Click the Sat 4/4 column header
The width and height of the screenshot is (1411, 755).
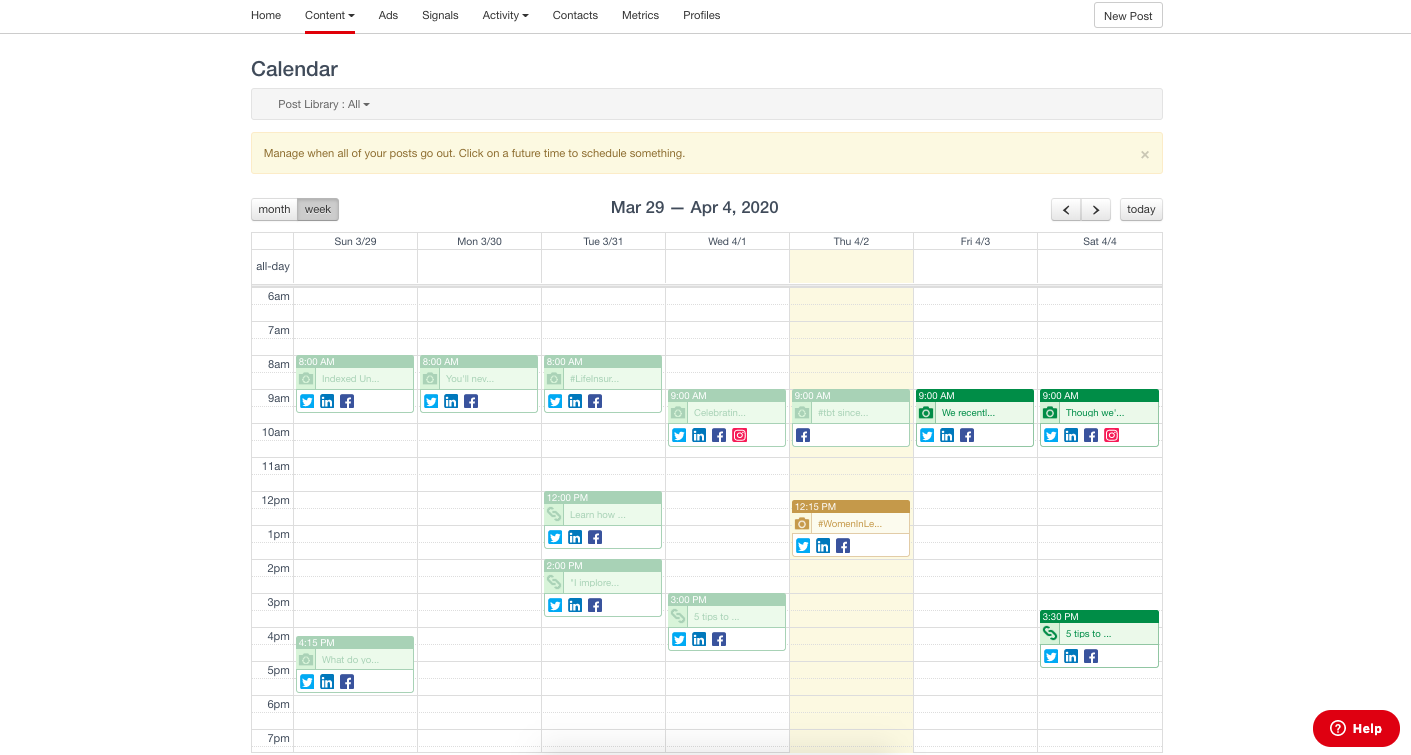click(1099, 242)
